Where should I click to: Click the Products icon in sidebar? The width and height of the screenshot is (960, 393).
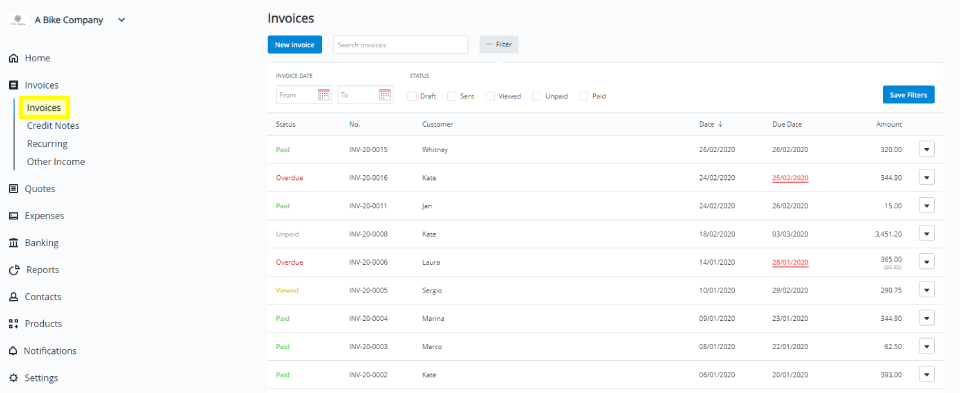point(13,324)
